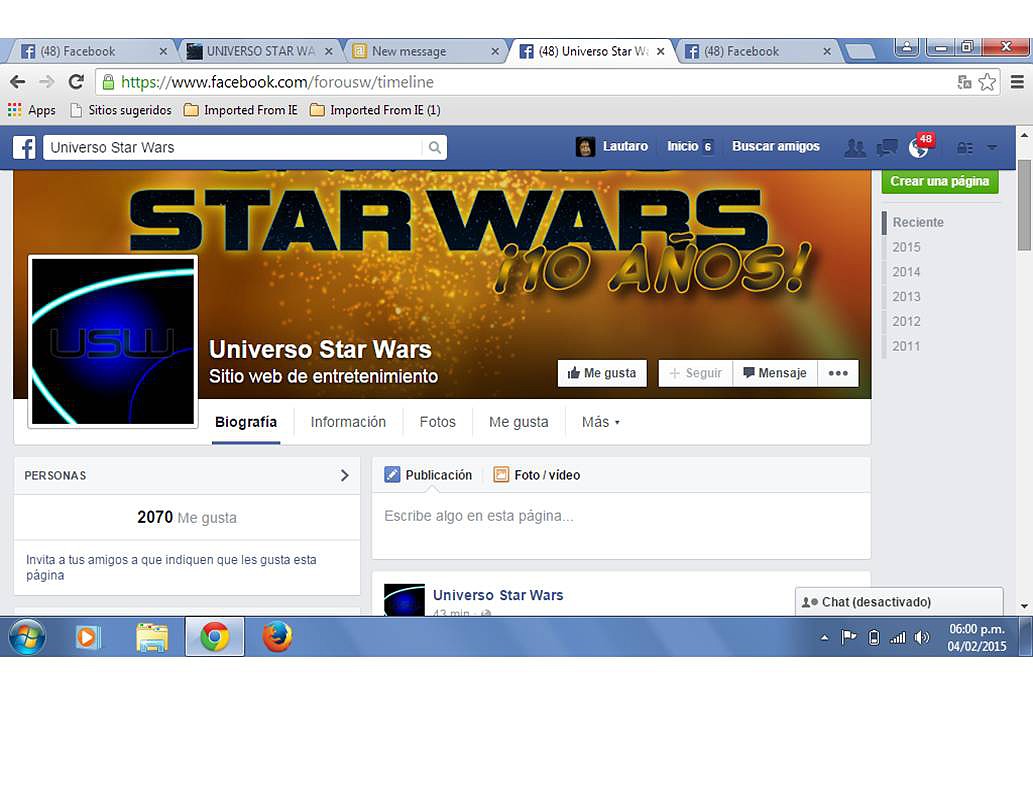Open three-dots more actions button
This screenshot has height=793, width=1033.
(x=838, y=373)
